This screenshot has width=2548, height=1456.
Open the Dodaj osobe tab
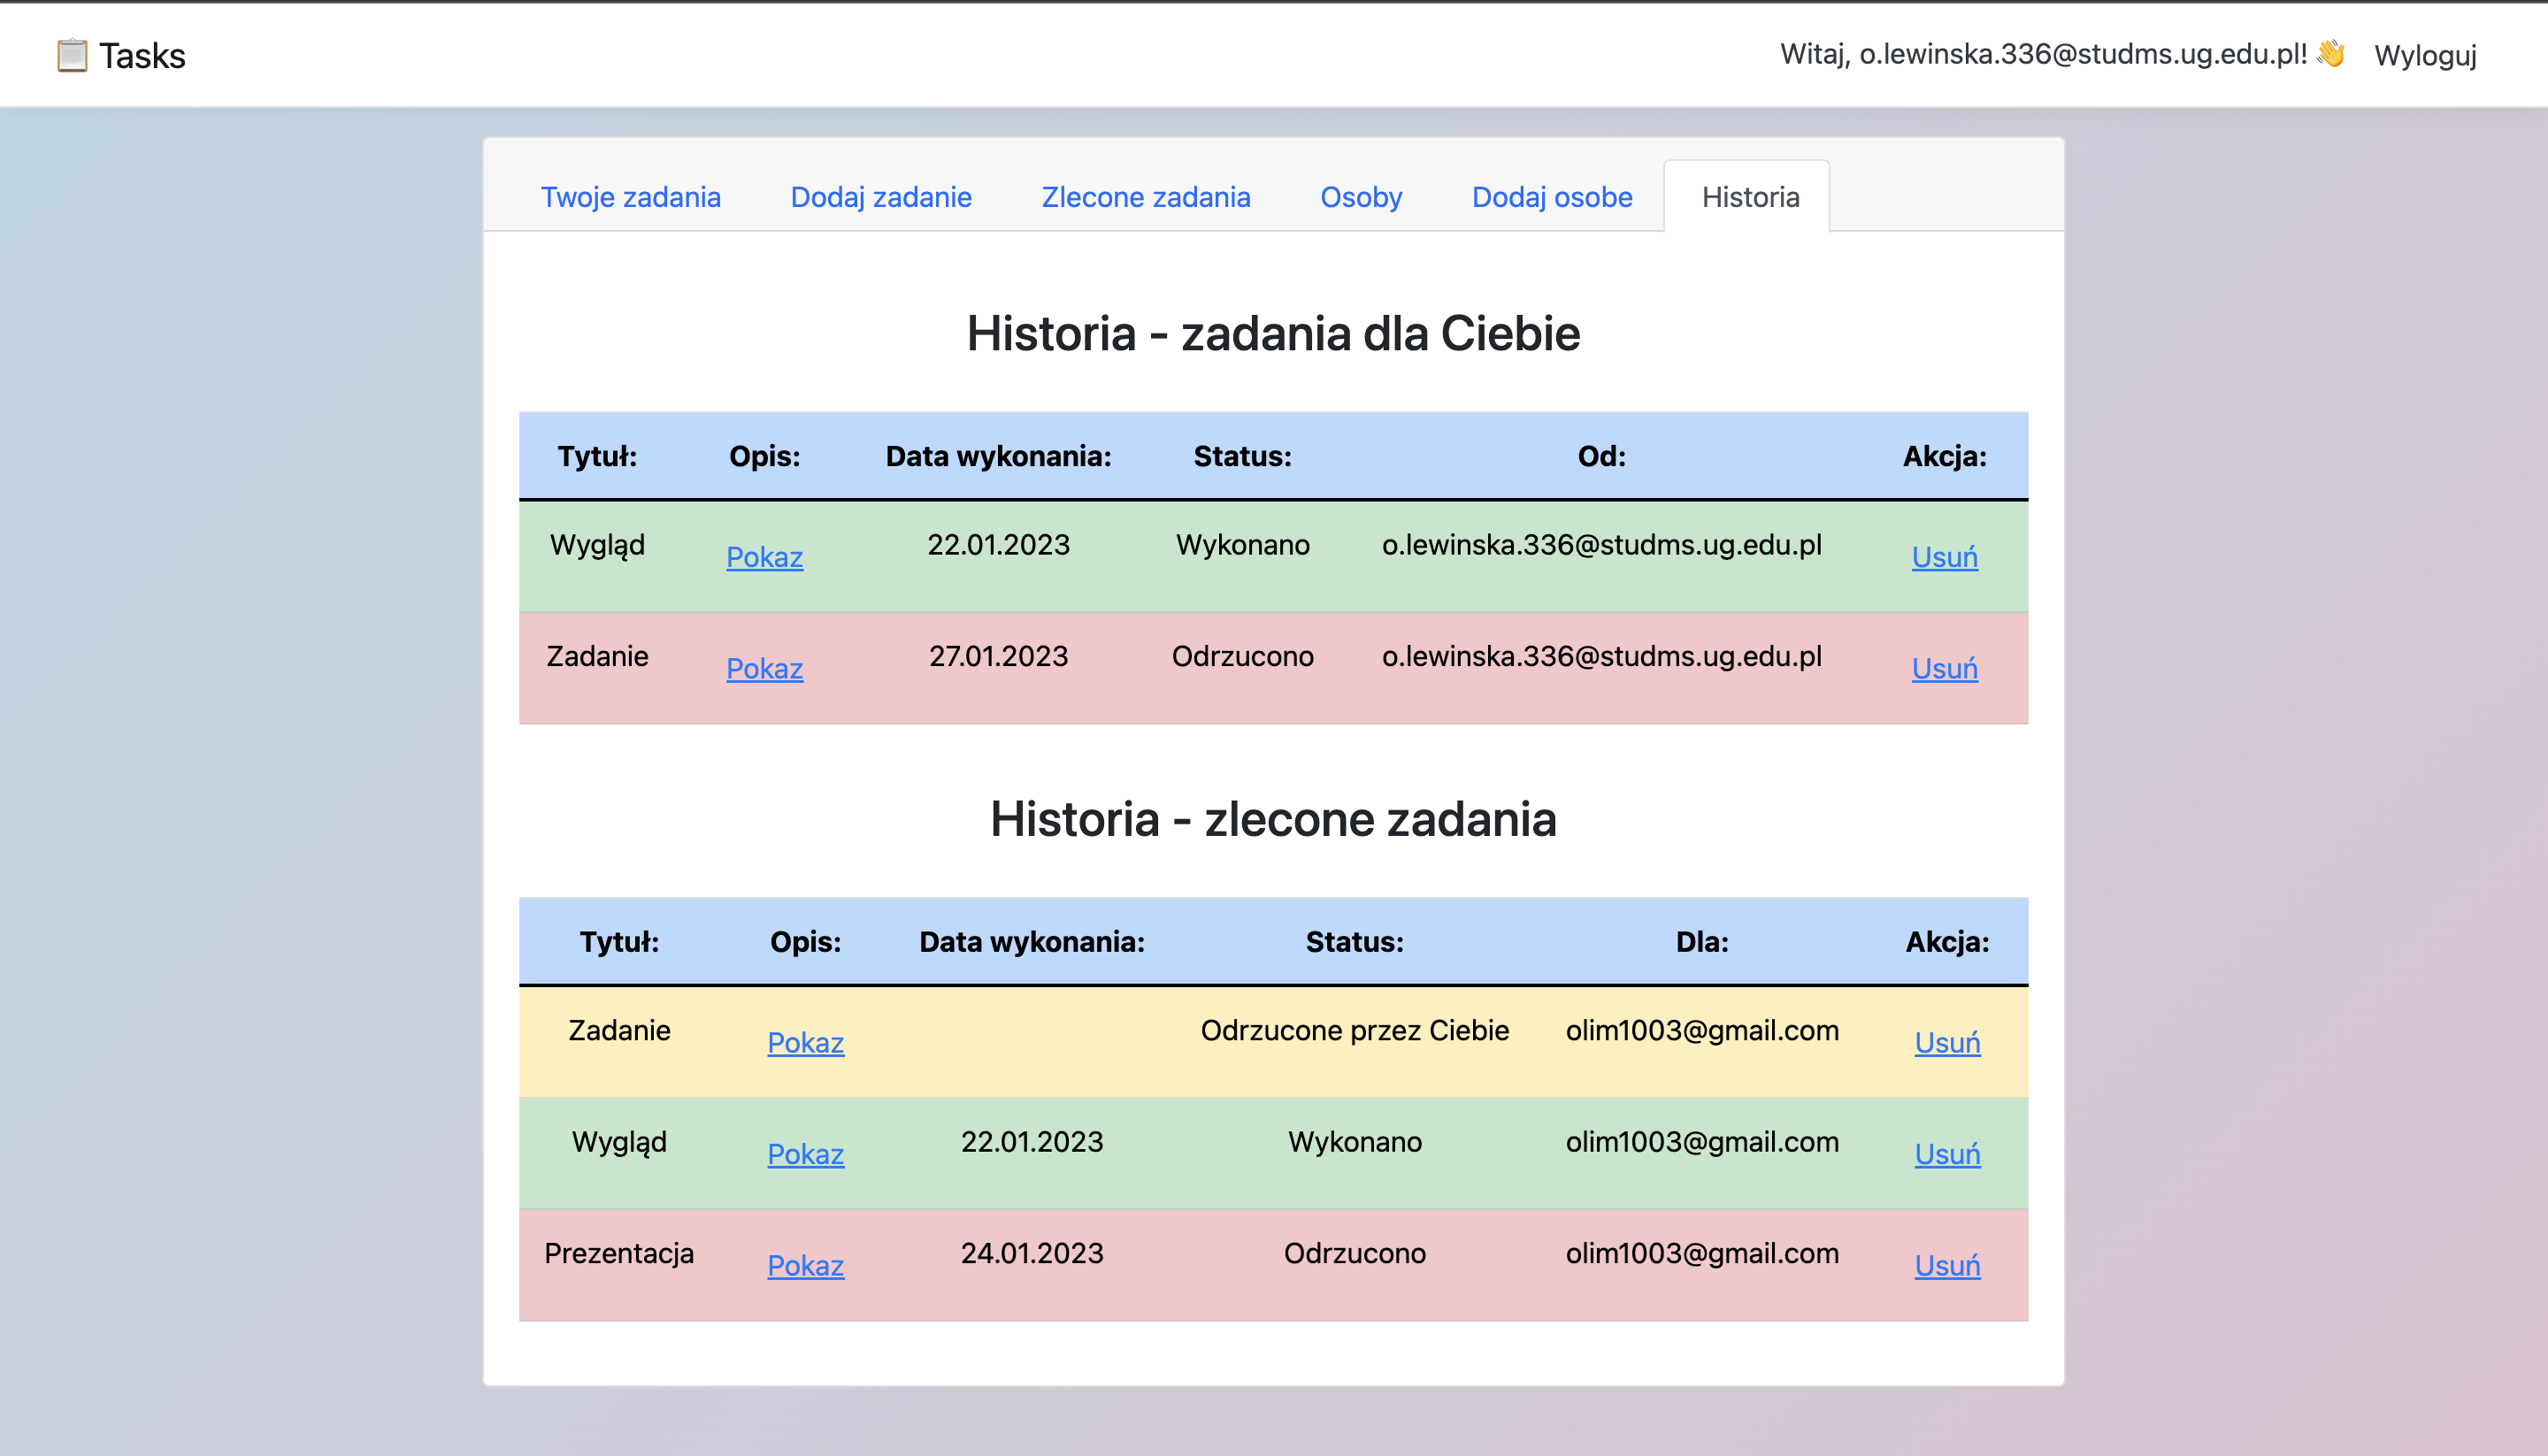coord(1551,197)
